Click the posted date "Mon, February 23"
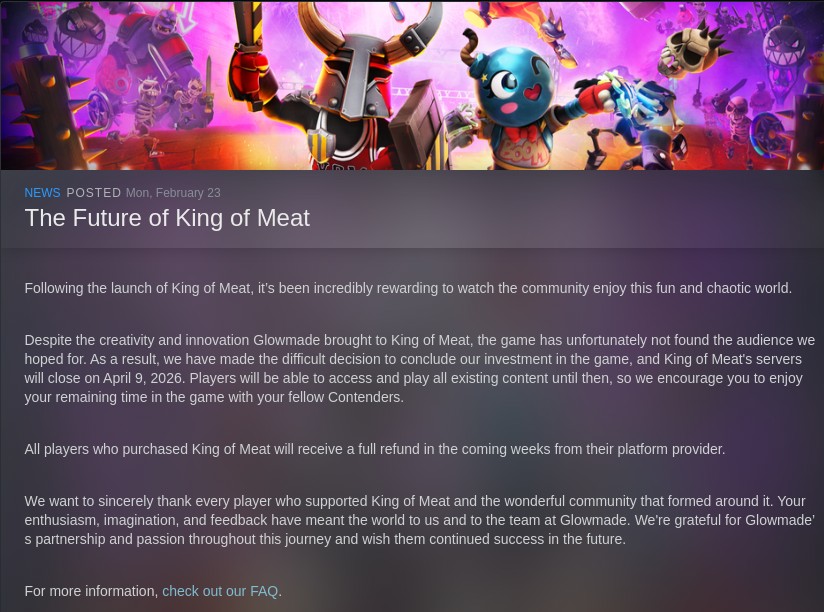This screenshot has width=824, height=612. pyautogui.click(x=173, y=193)
